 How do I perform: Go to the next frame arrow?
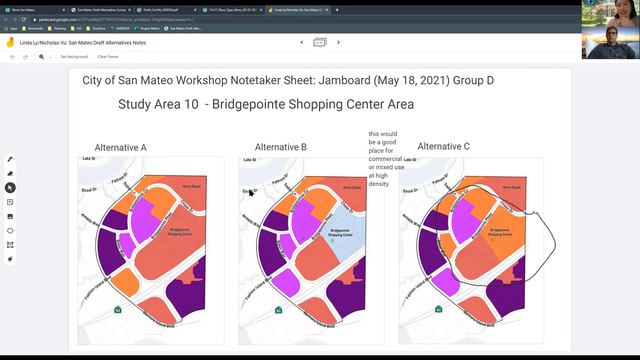pos(338,42)
